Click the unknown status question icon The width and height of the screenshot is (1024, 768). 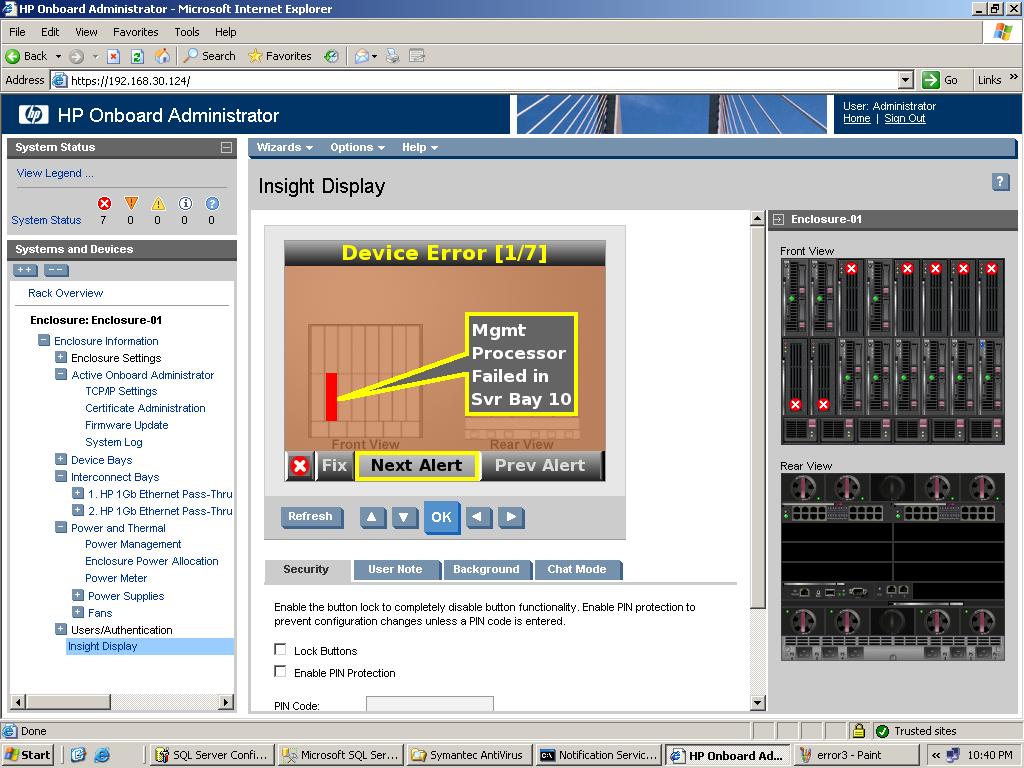[212, 204]
